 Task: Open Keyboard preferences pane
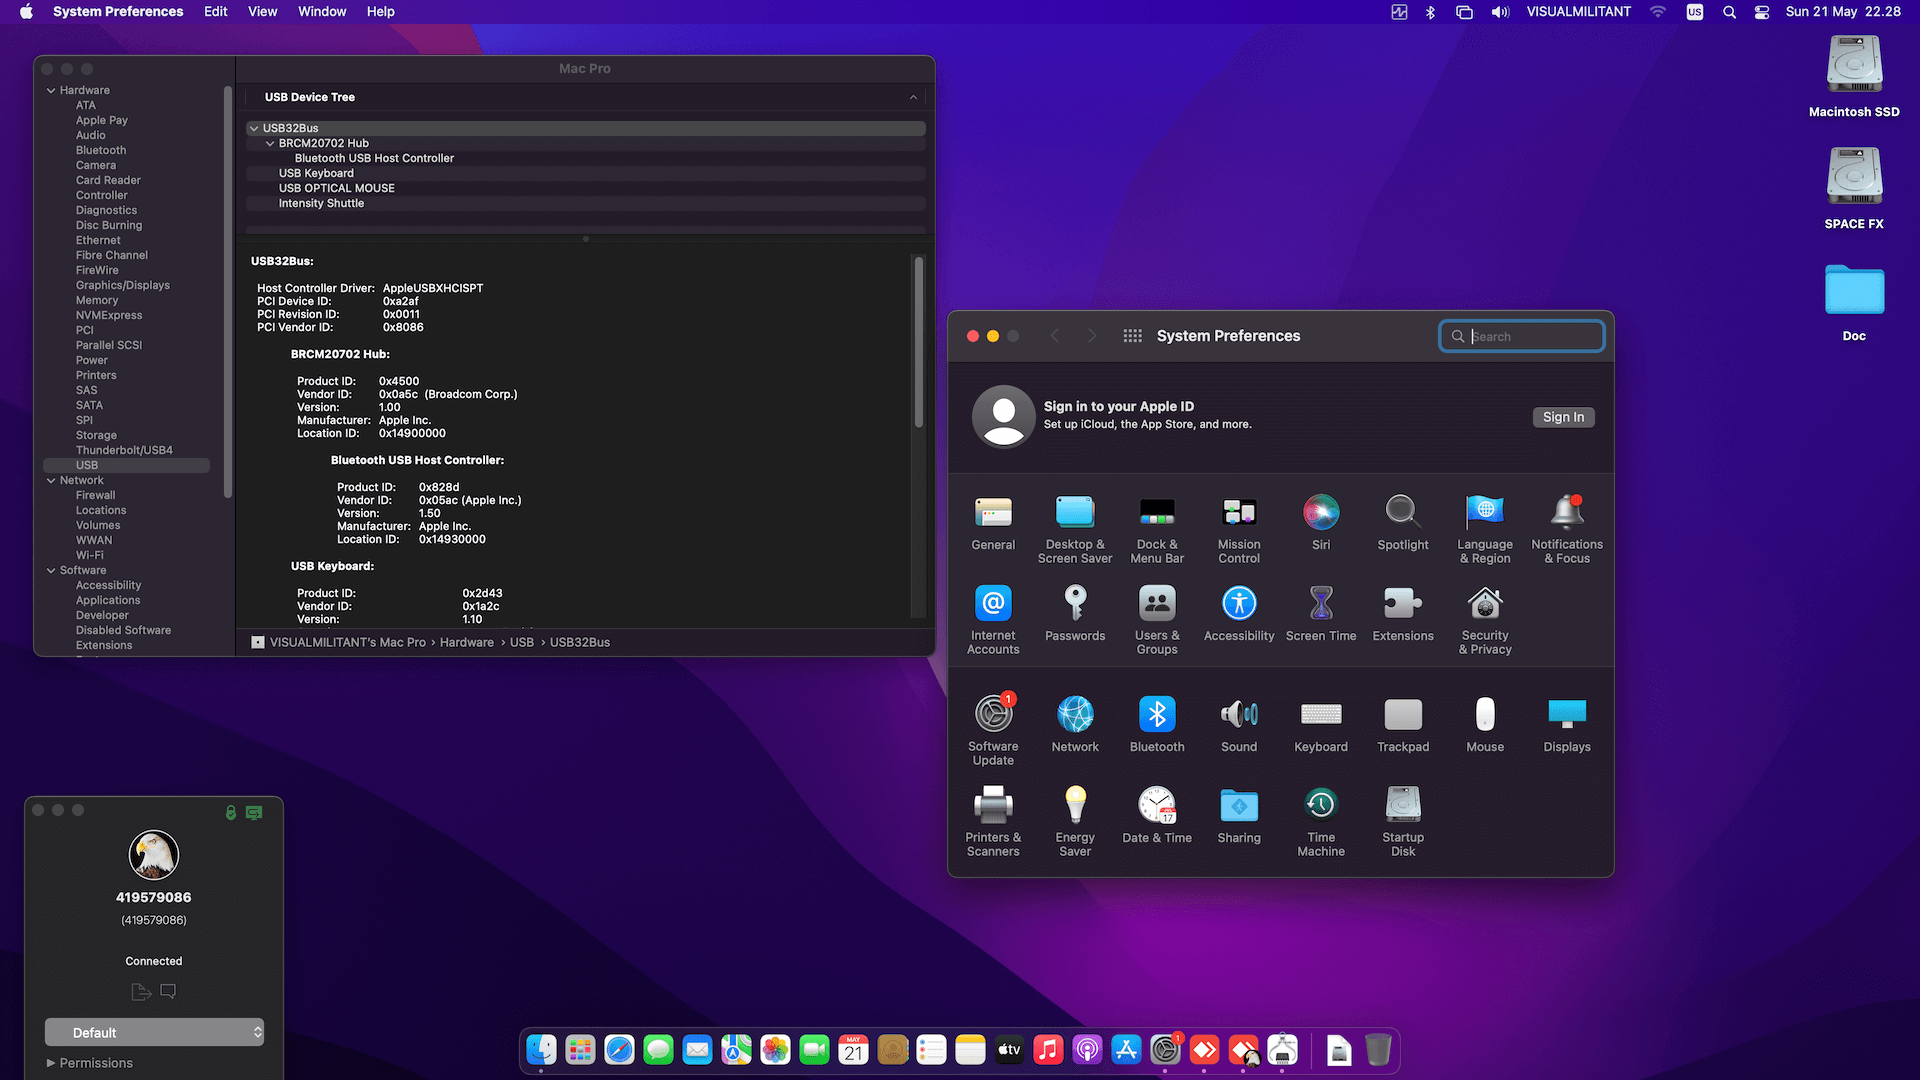(x=1321, y=725)
